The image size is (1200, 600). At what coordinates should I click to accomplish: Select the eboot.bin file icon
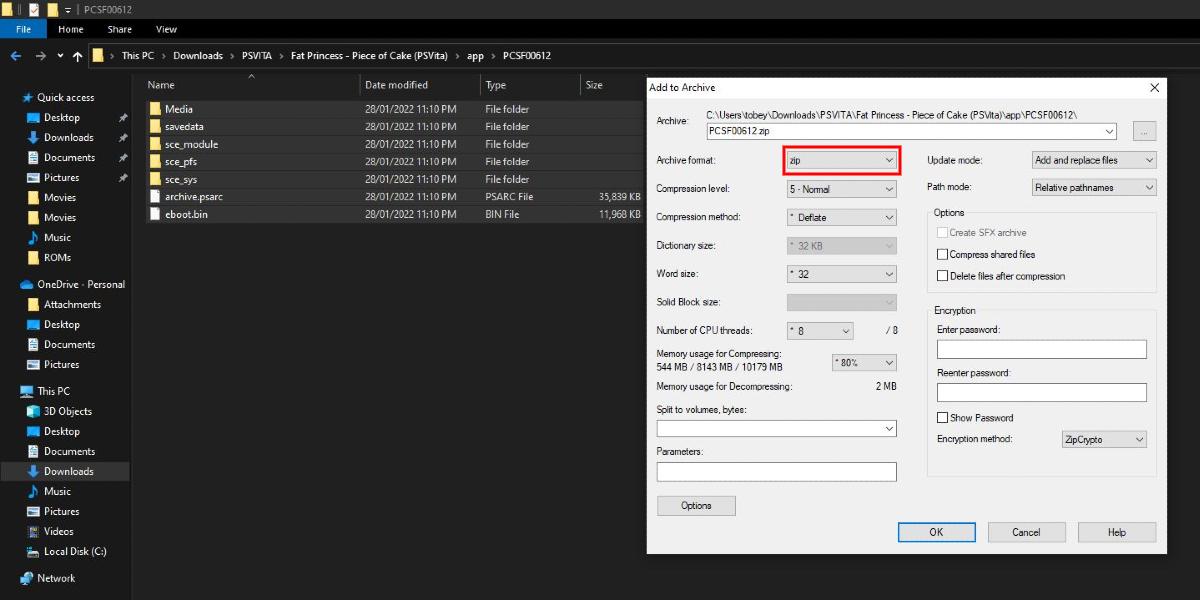point(155,214)
